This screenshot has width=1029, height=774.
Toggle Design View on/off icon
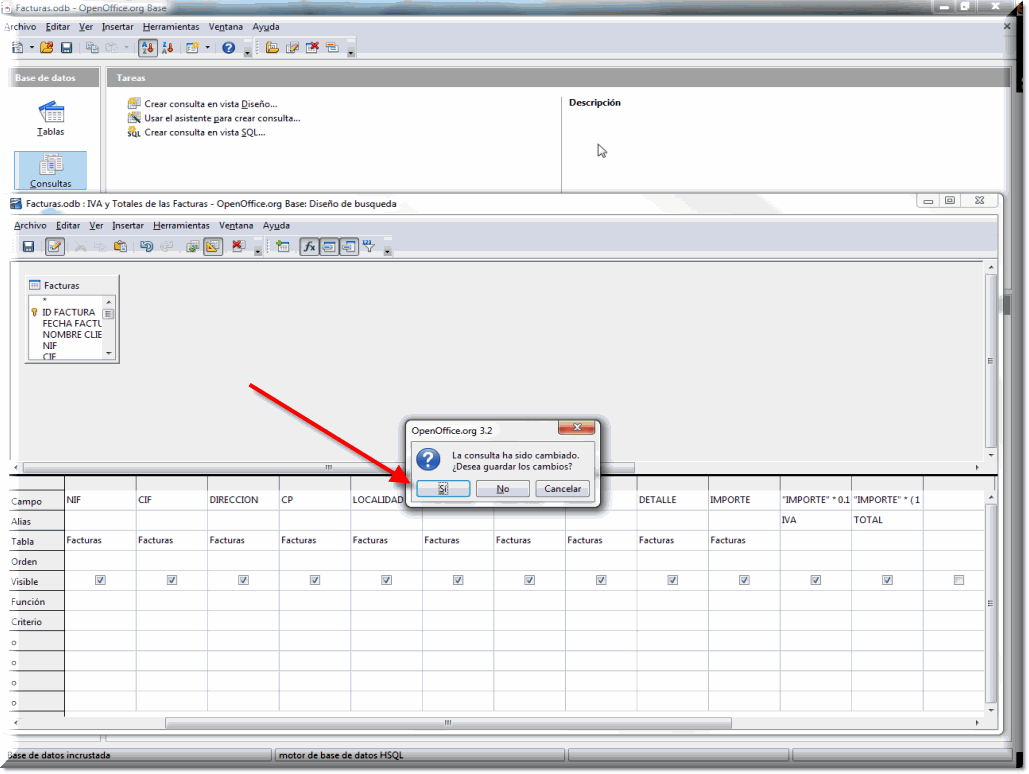point(213,247)
